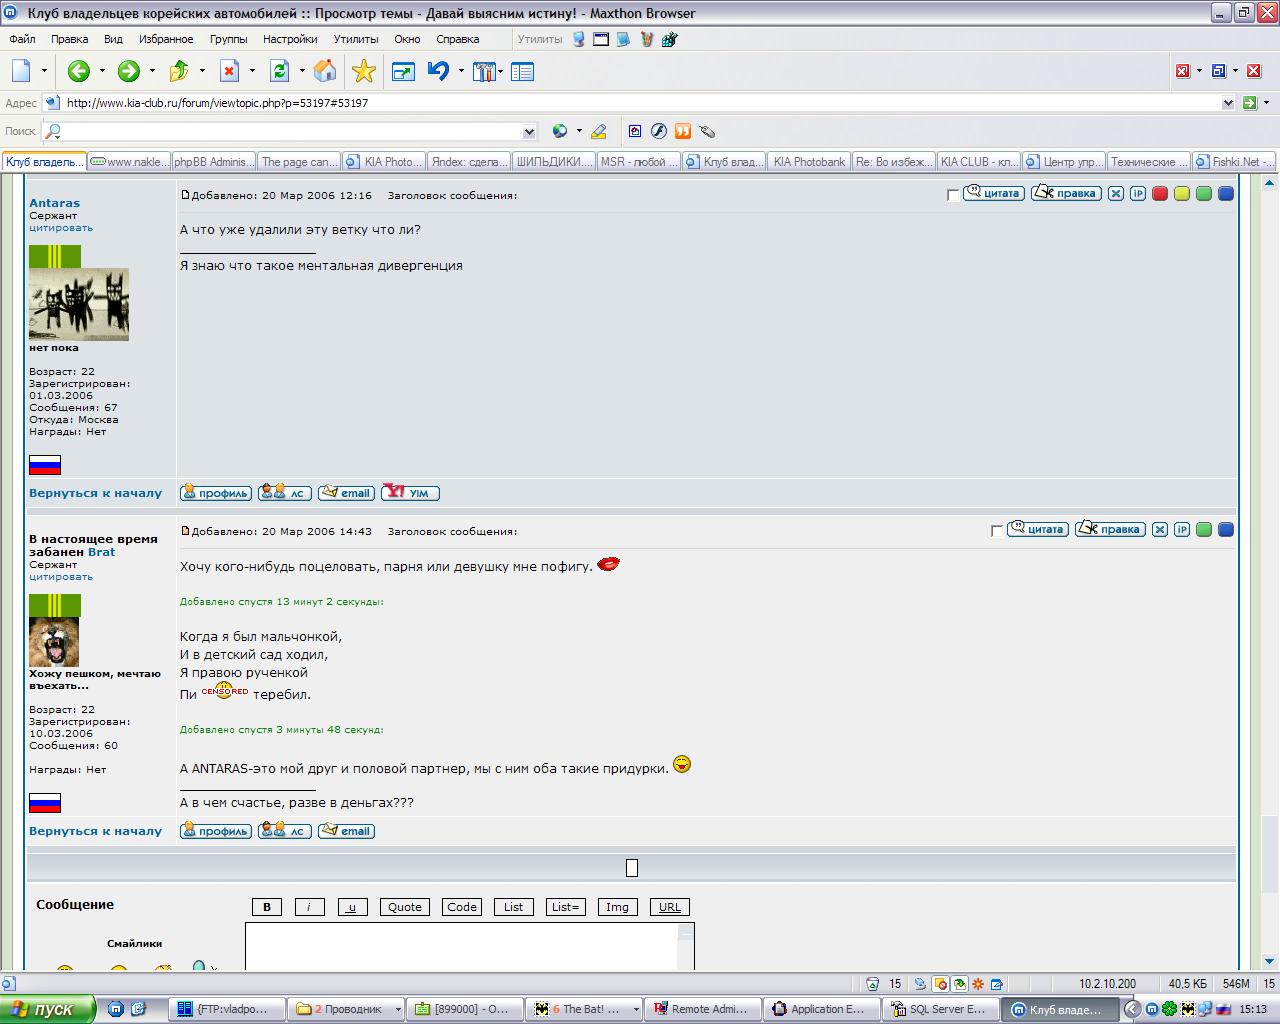Open the Antaras username link

[54, 203]
